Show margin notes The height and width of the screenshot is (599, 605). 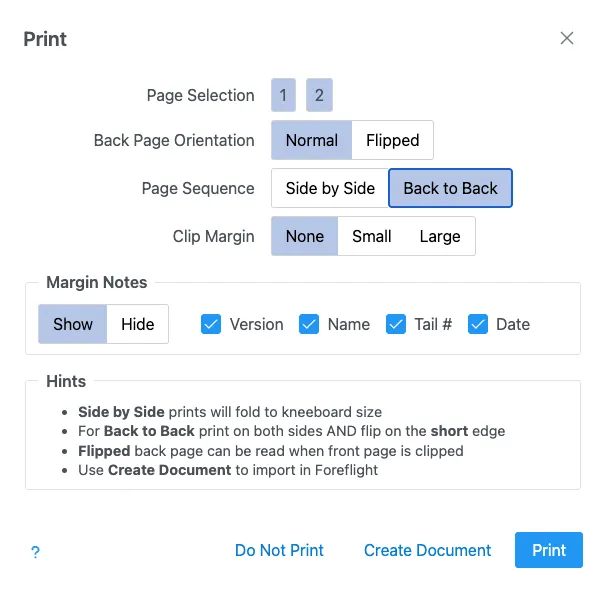coord(73,324)
